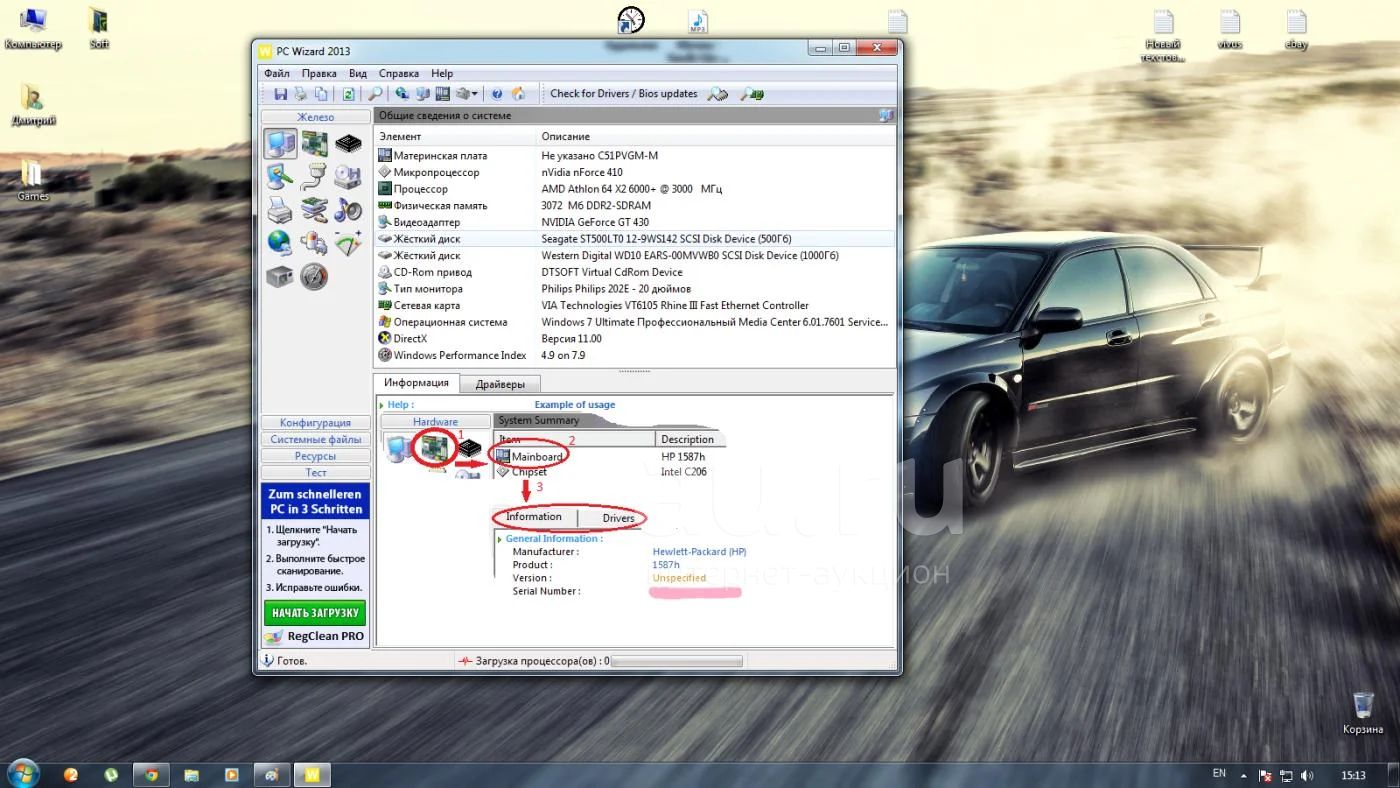Select the Printers icon in the sidebar
Screen dimensions: 1400x788
coord(280,210)
